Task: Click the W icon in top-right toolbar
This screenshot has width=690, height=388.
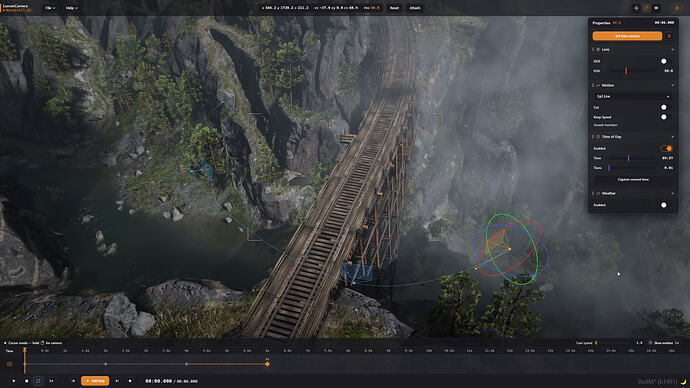Action: pyautogui.click(x=656, y=8)
